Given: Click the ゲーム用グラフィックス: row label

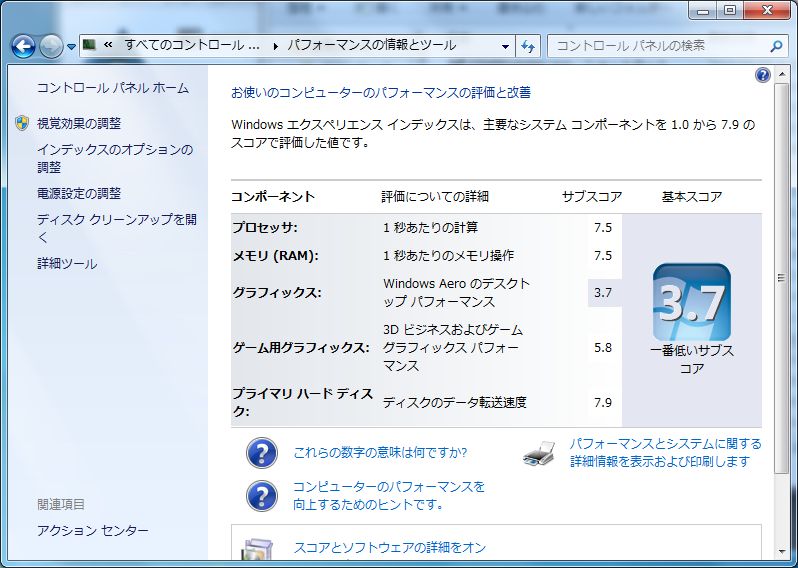Looking at the screenshot, I should click(x=301, y=348).
